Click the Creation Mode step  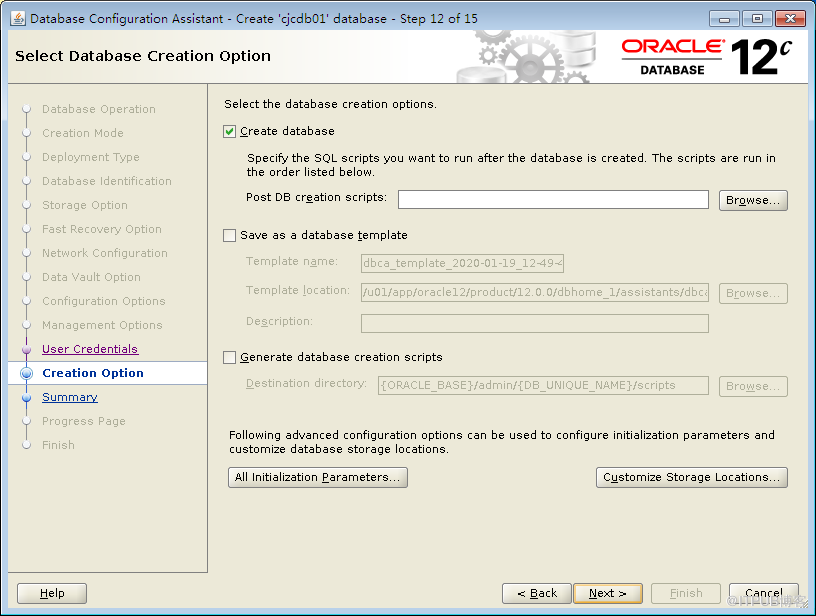(83, 133)
